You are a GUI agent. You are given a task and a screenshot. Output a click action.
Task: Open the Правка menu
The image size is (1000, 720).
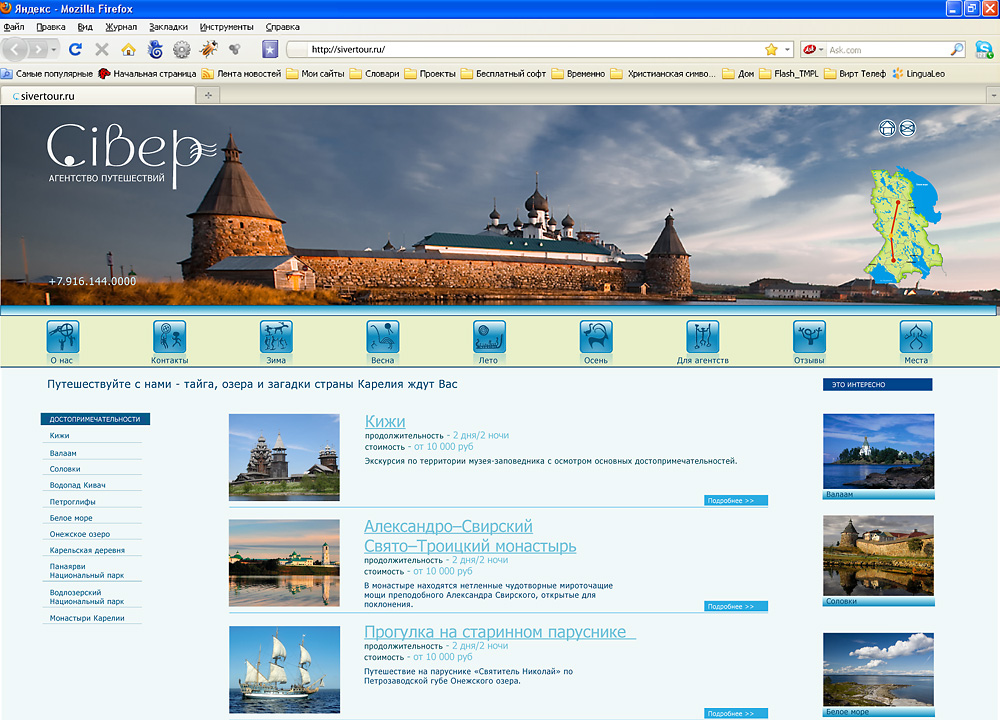(x=50, y=27)
